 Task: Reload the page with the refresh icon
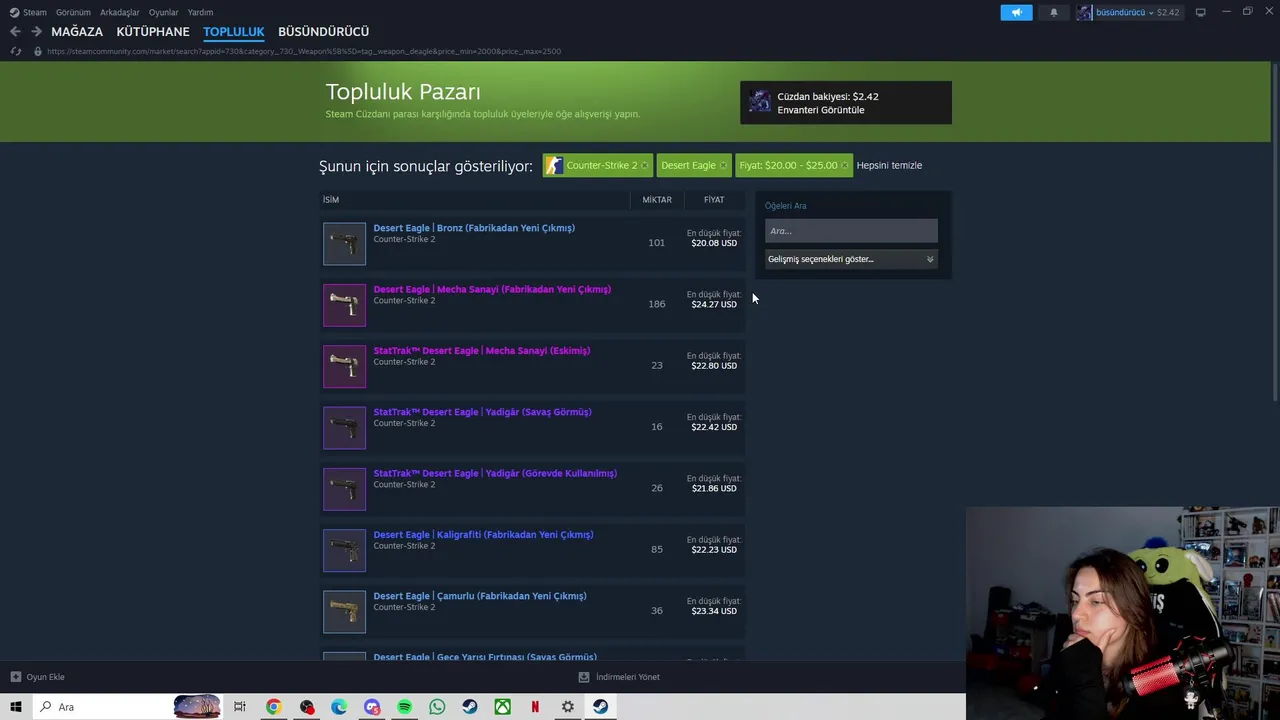[16, 51]
